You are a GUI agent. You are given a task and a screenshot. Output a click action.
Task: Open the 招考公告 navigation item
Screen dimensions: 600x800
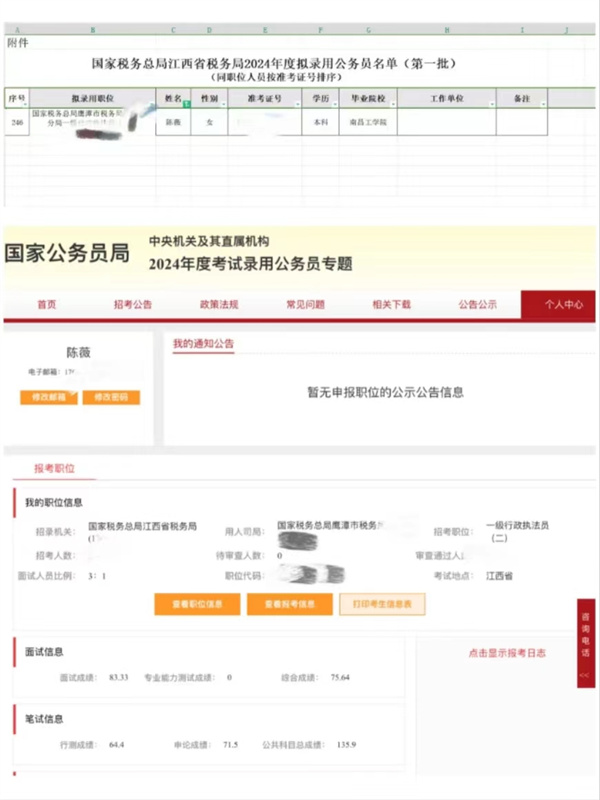coord(133,305)
